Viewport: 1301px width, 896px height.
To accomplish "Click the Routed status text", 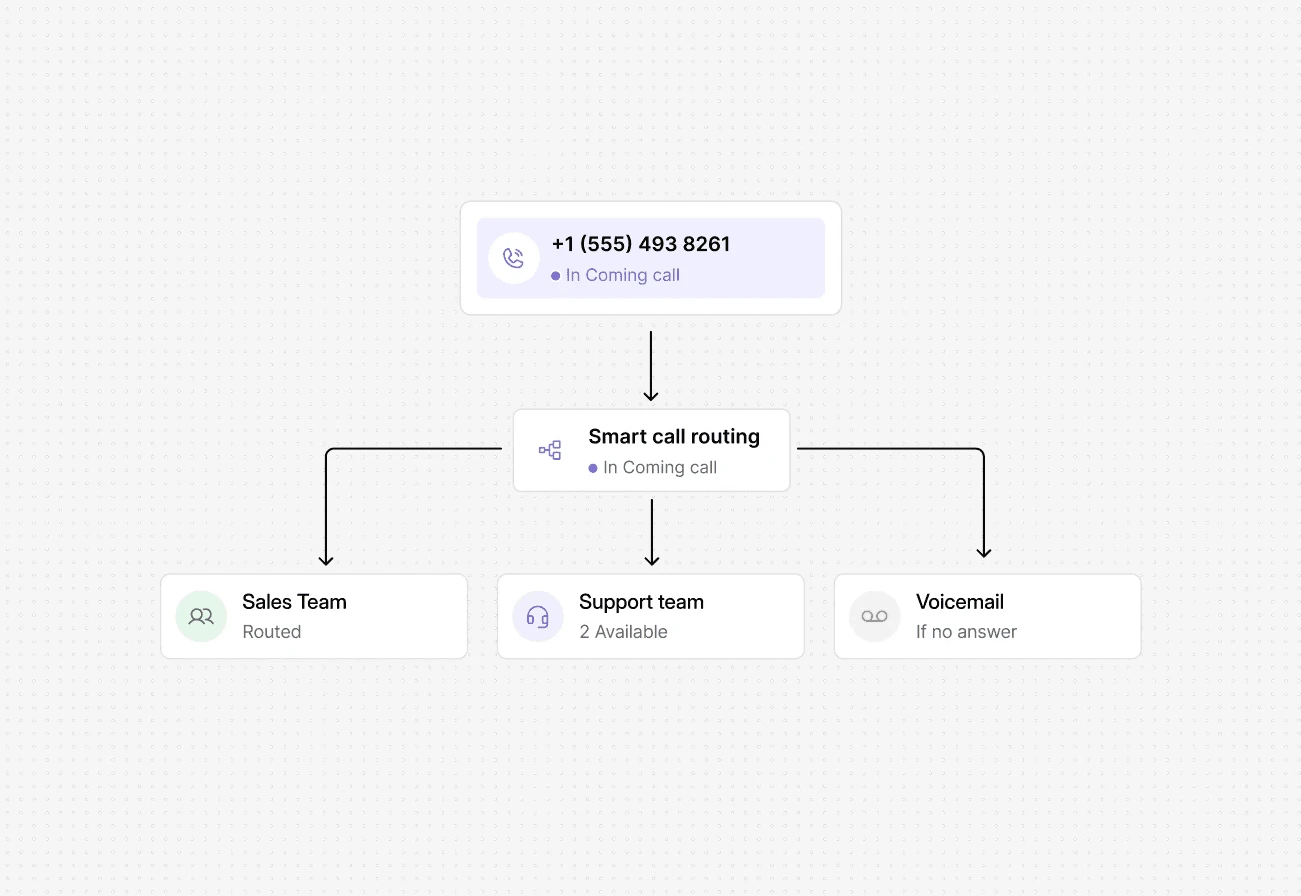I will 272,632.
